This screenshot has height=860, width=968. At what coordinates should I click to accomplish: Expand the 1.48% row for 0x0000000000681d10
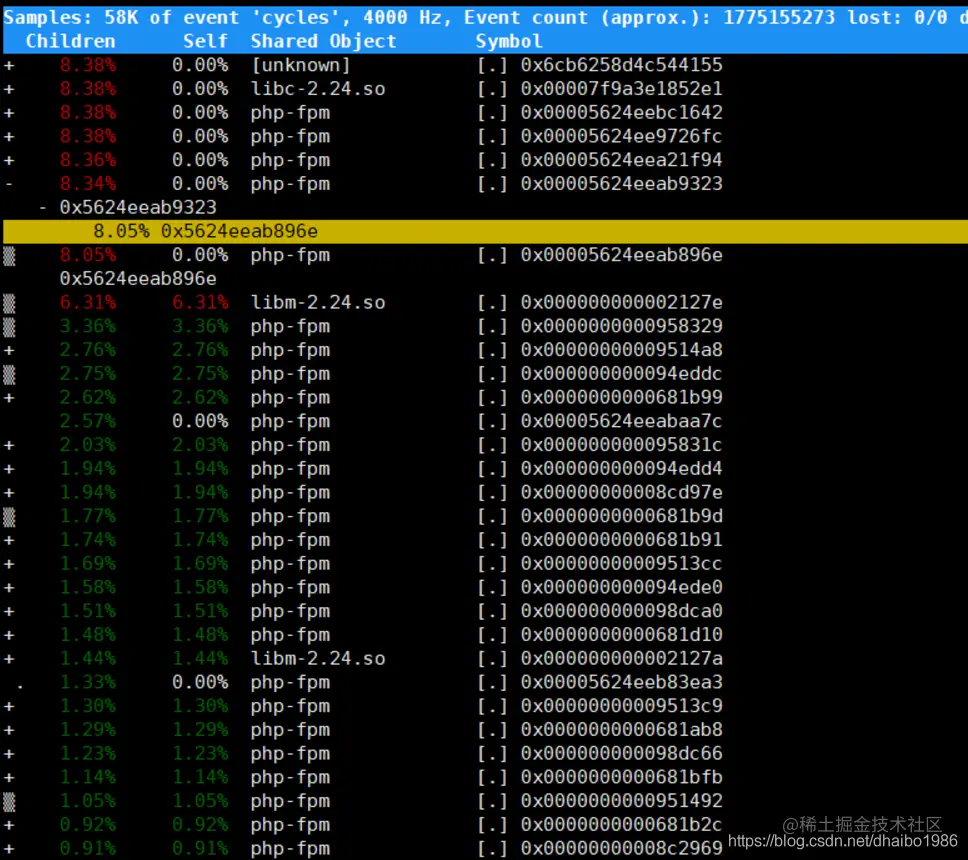point(9,635)
